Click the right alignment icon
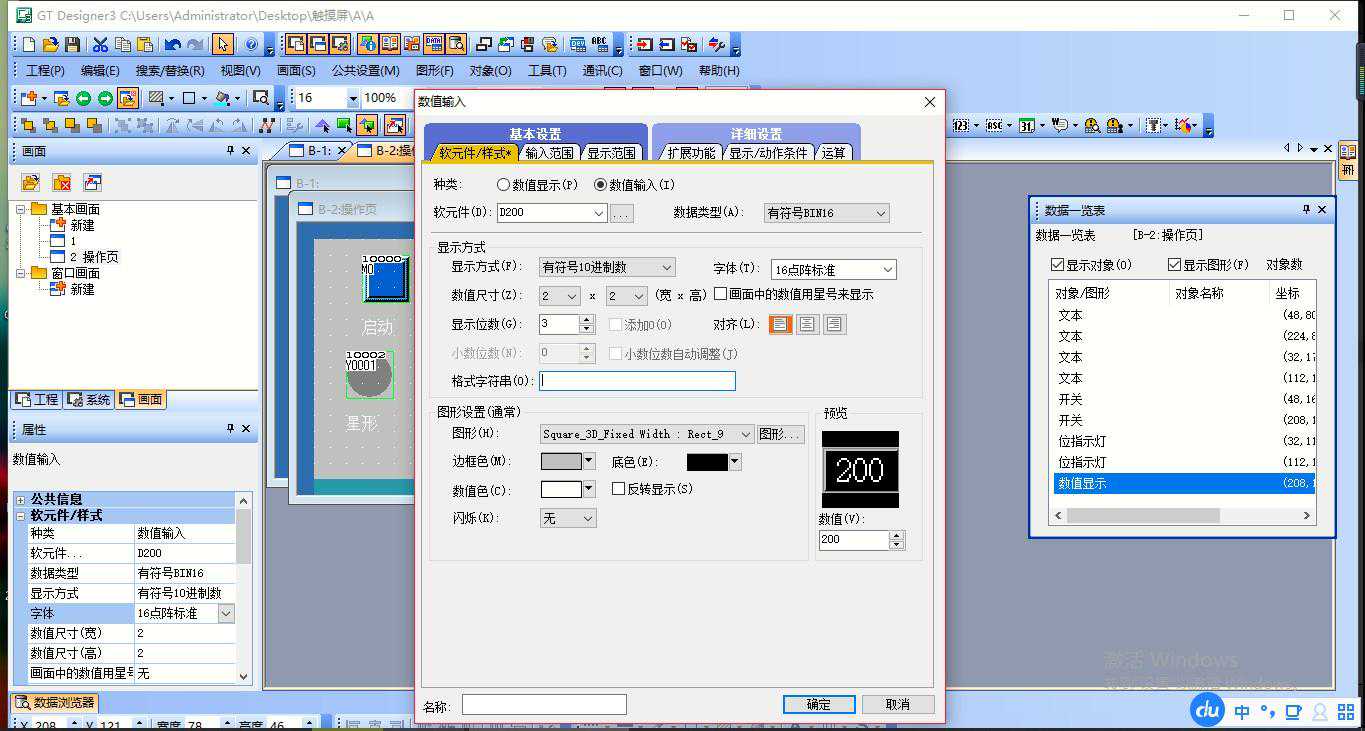Viewport: 1365px width, 731px height. pyautogui.click(x=833, y=324)
